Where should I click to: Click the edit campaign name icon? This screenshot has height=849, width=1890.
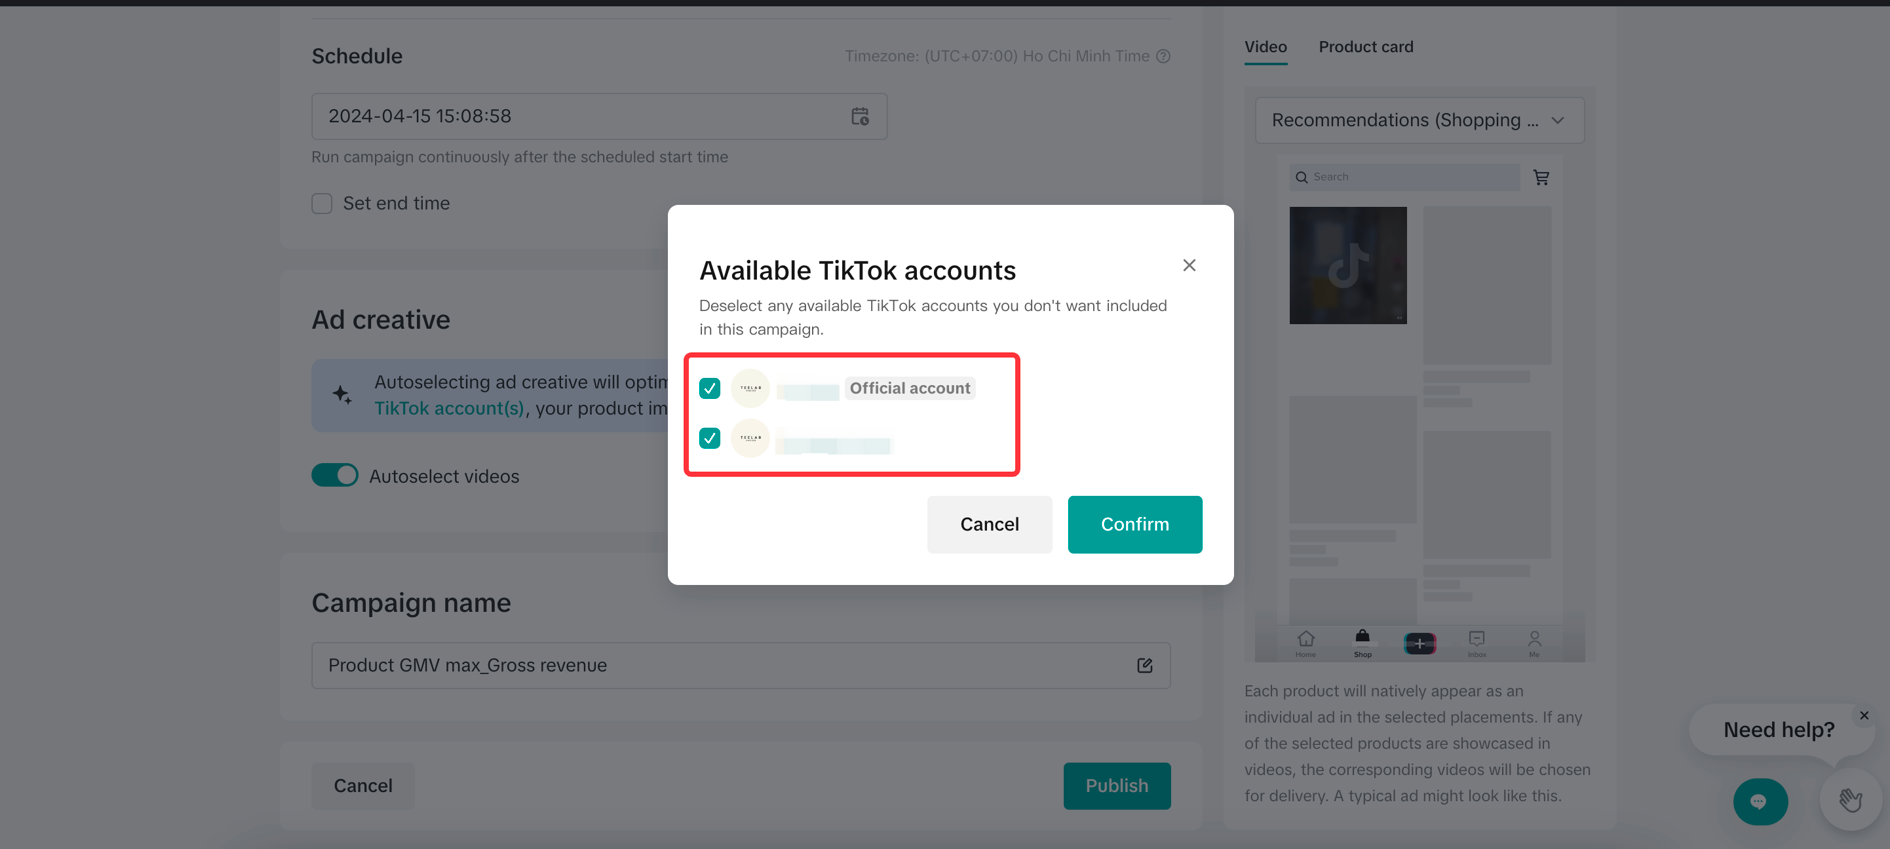point(1145,666)
